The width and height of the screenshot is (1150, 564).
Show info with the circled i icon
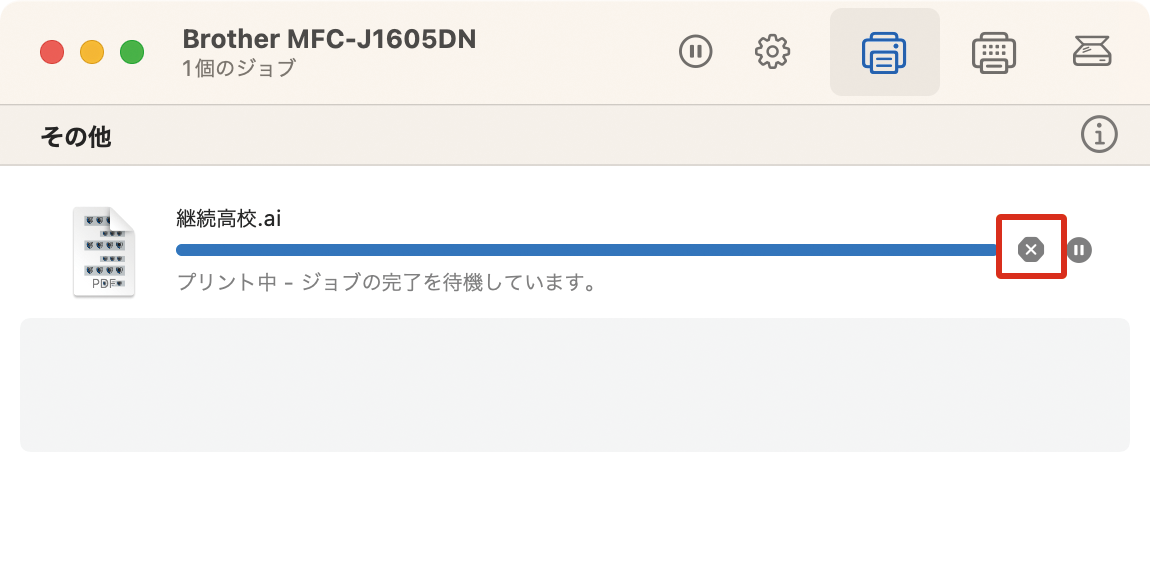point(1099,134)
